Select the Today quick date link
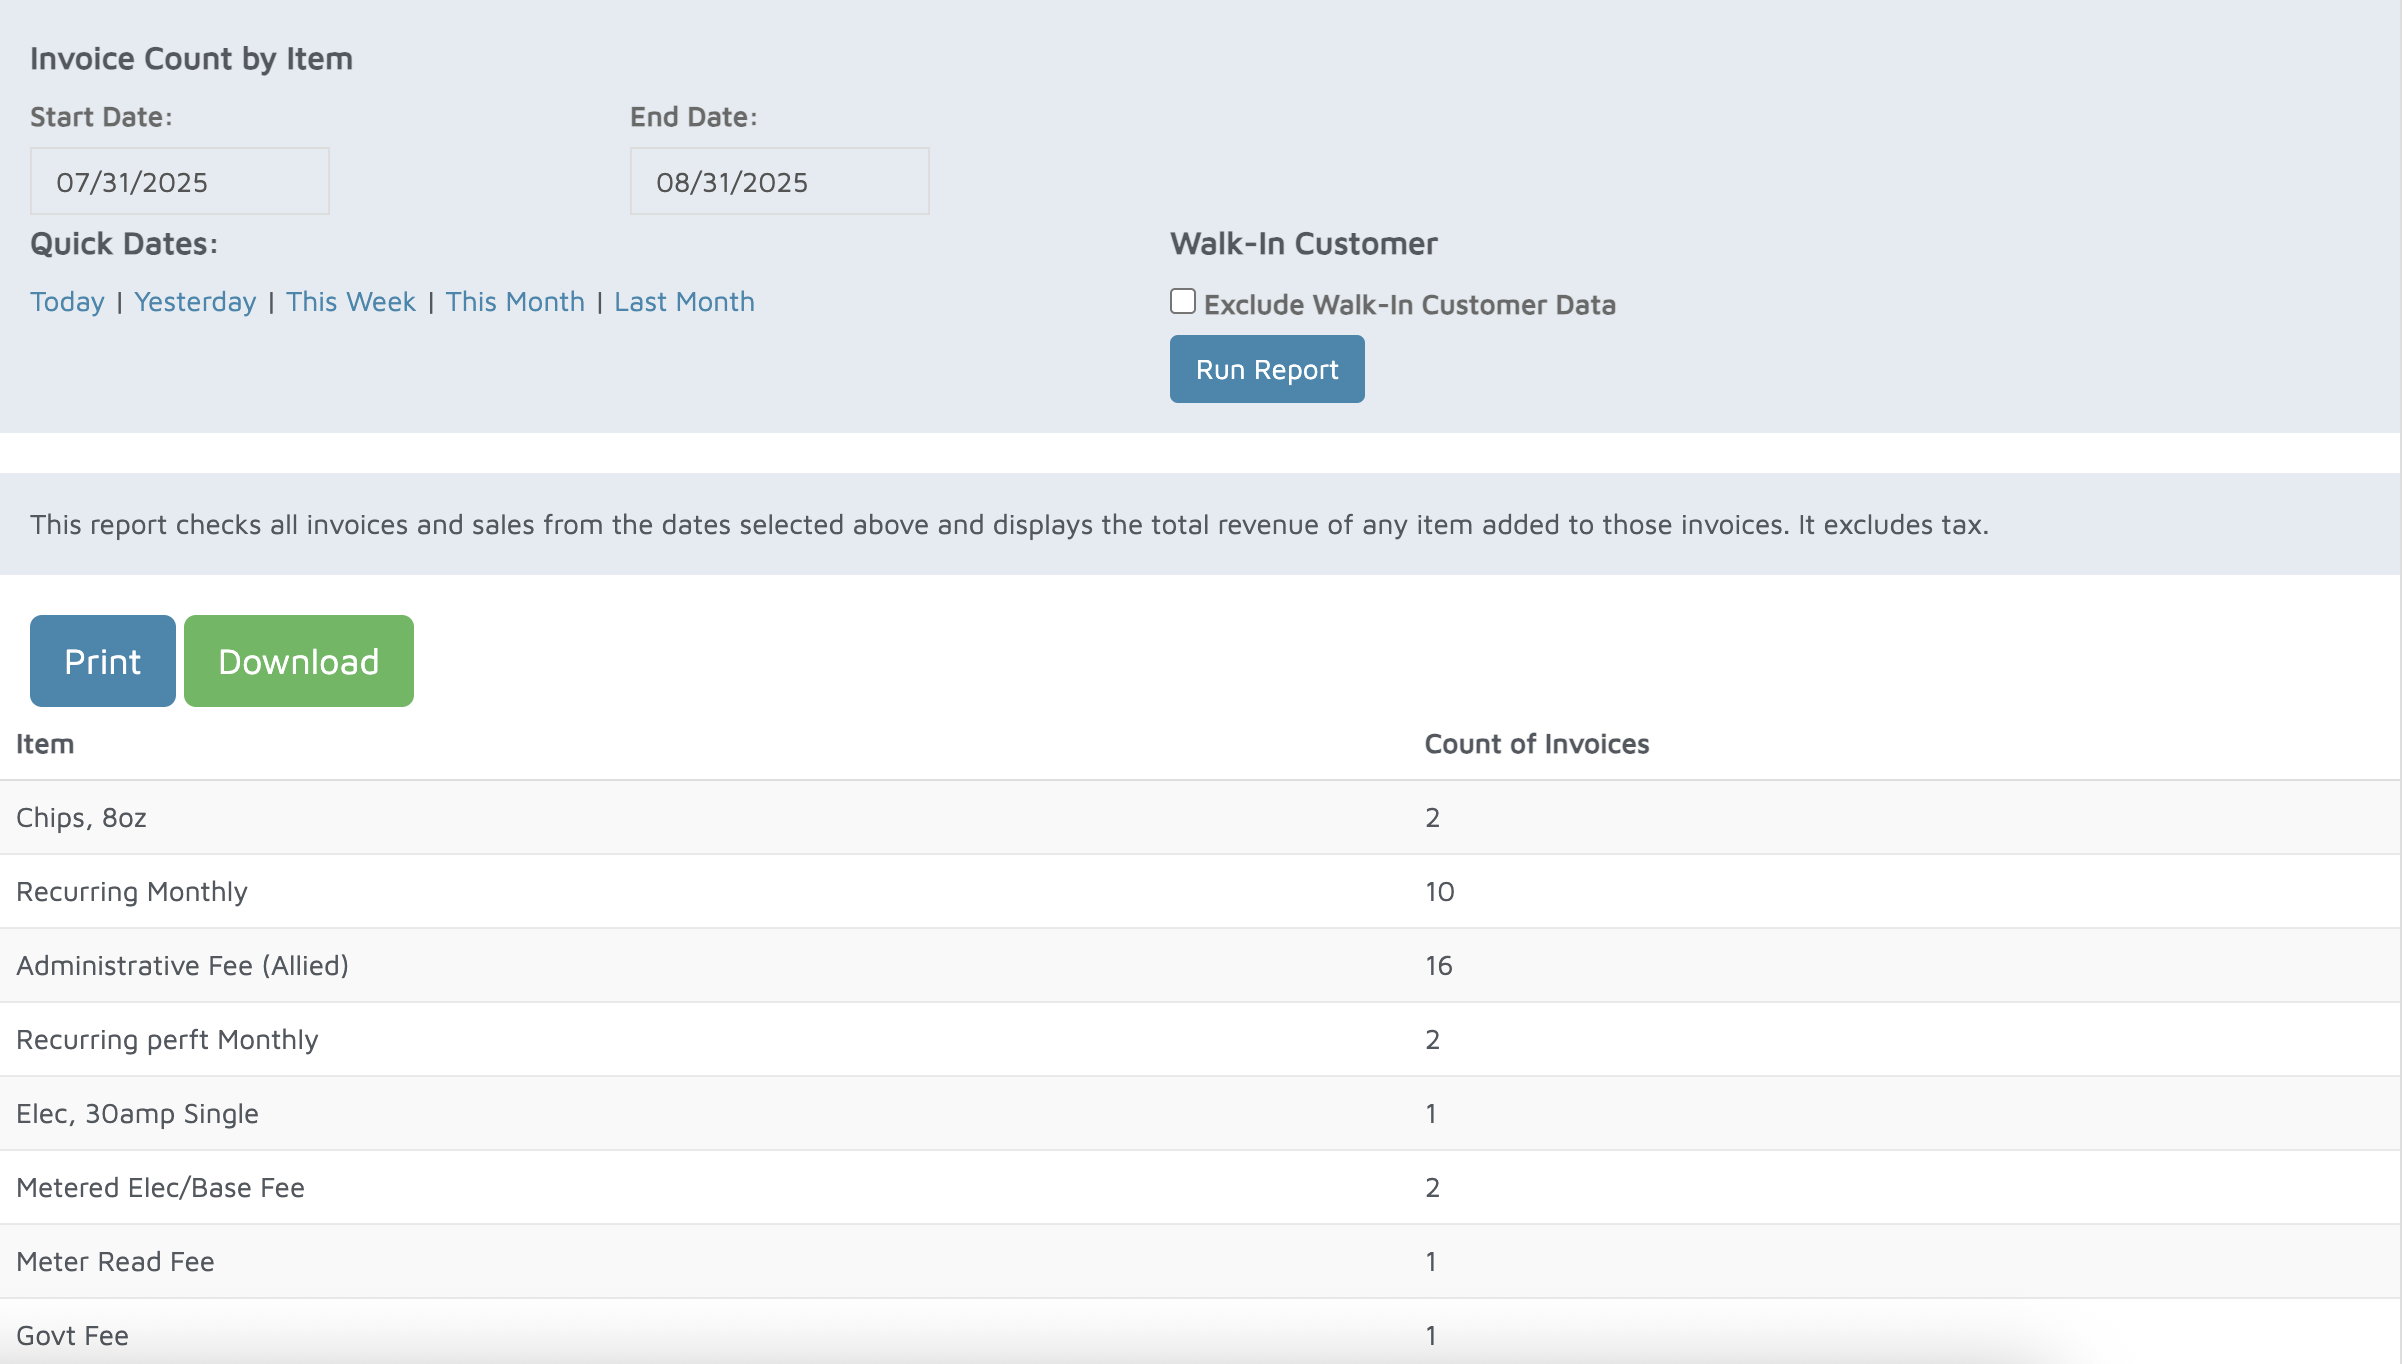2408x1364 pixels. [67, 302]
